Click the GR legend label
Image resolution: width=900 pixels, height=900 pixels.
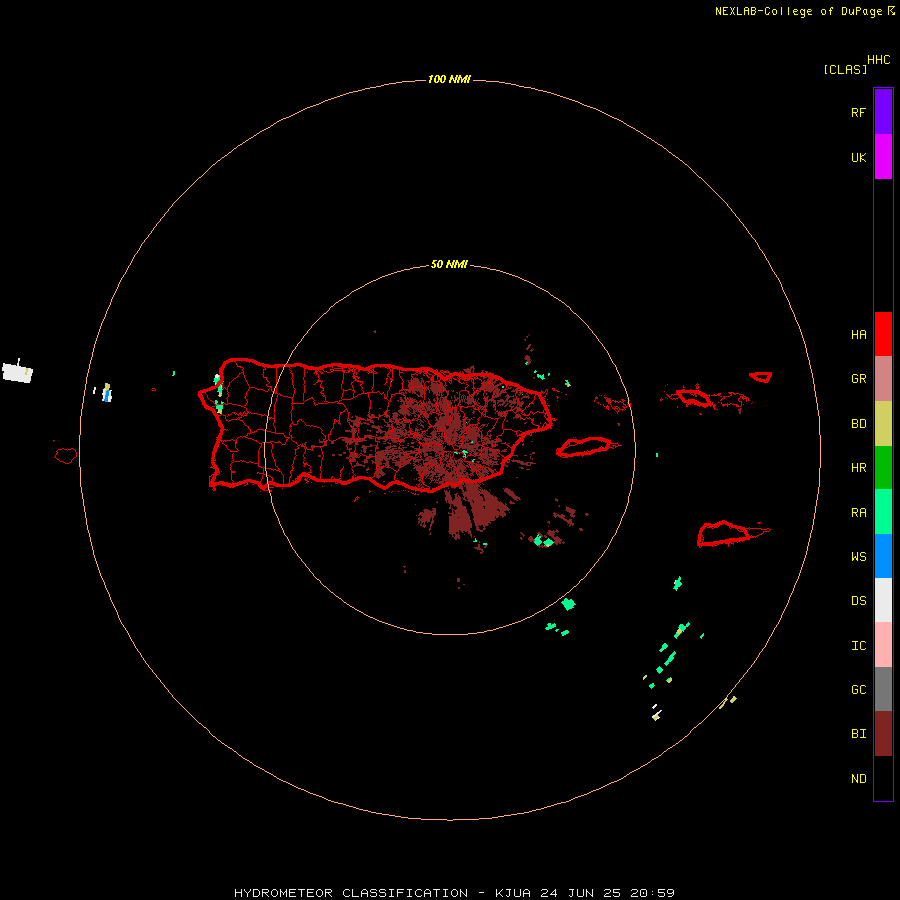tap(858, 379)
